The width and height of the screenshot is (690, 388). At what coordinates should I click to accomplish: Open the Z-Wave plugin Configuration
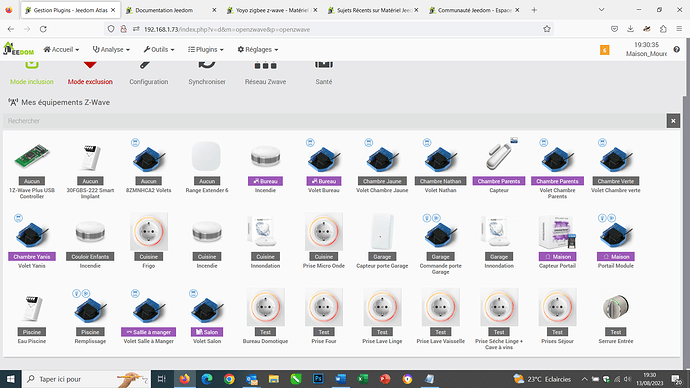coord(149,74)
